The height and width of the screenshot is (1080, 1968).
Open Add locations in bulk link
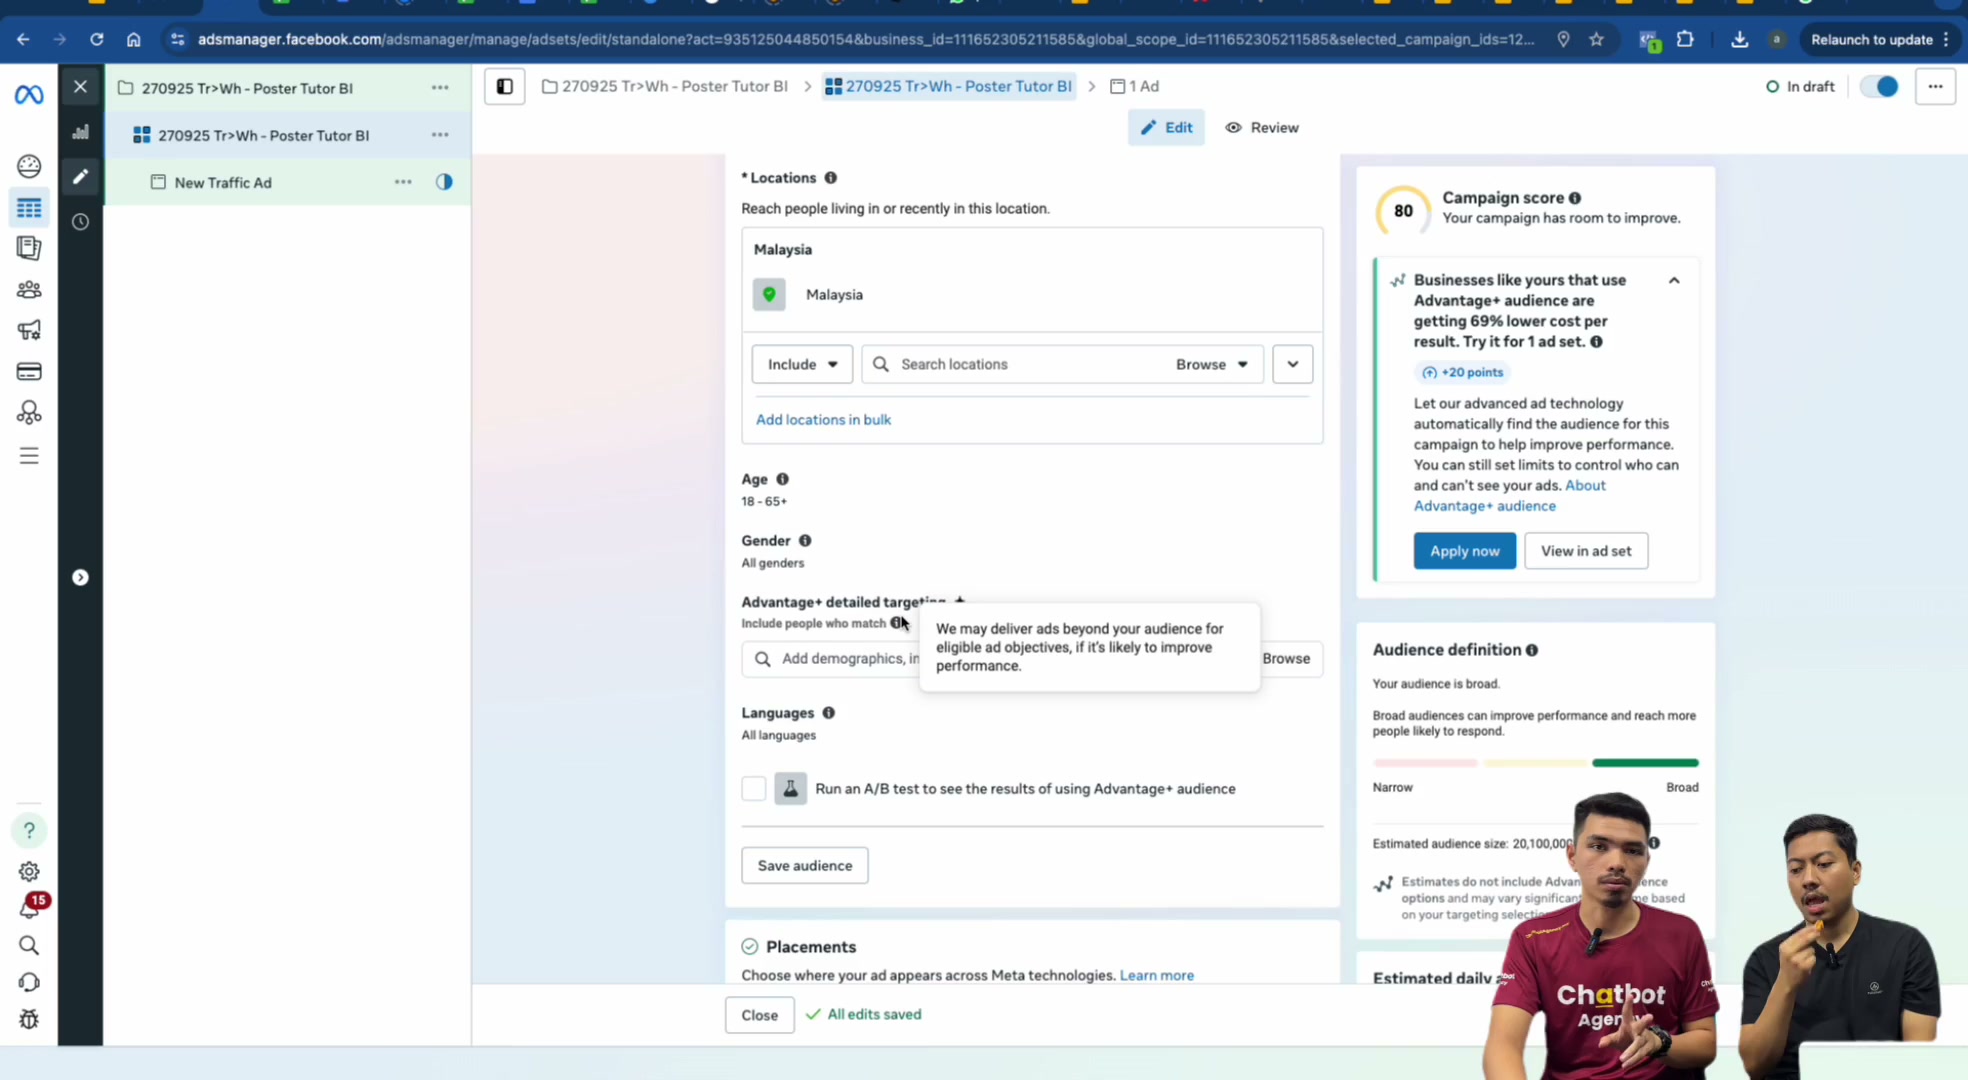pos(823,420)
